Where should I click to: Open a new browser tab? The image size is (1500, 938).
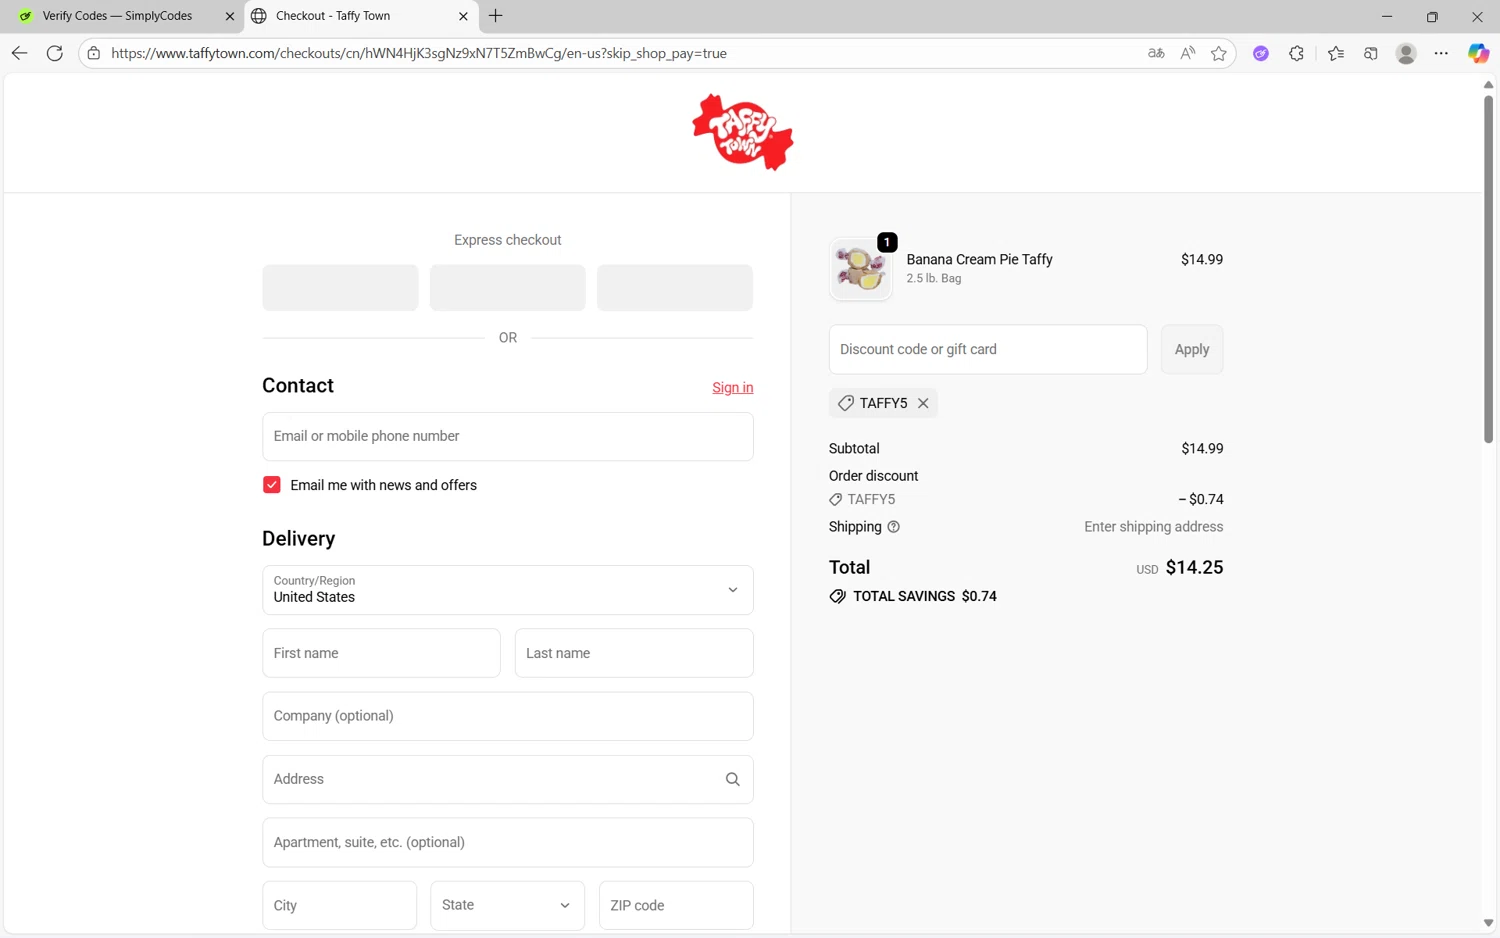pos(496,16)
